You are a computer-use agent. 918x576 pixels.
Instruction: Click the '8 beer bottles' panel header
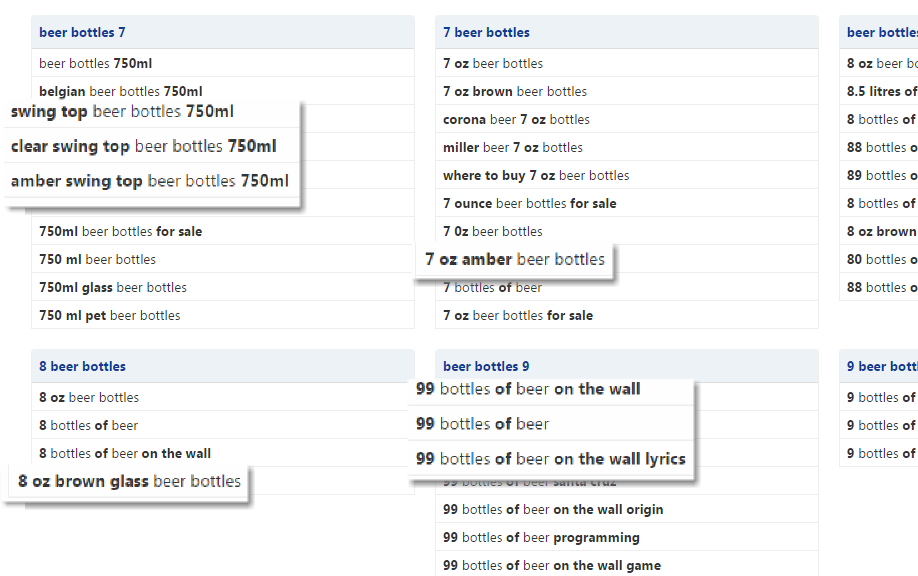coord(83,366)
